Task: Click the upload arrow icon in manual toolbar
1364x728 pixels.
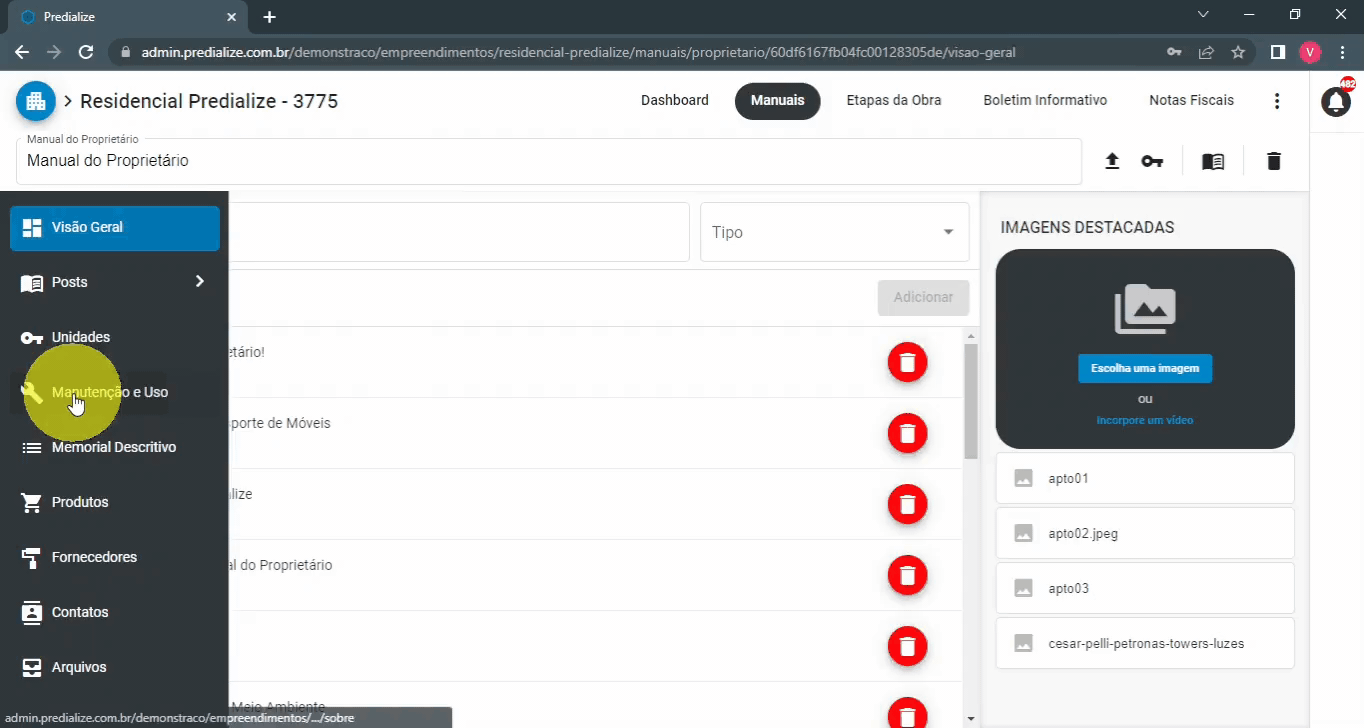Action: [x=1112, y=161]
